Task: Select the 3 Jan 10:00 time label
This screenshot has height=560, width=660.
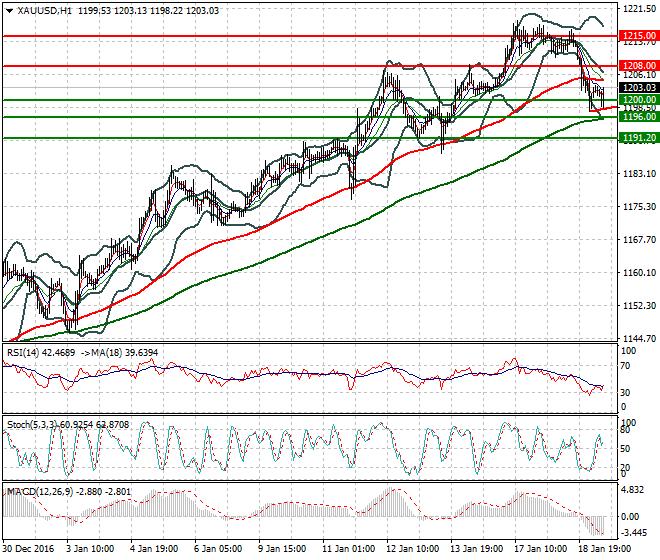Action: [90, 549]
